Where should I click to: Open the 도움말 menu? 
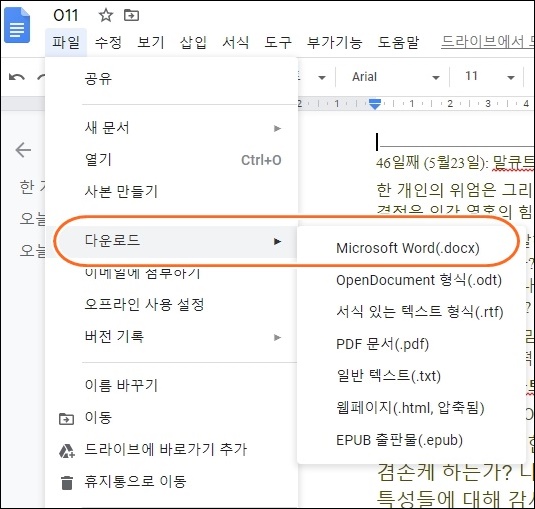click(x=398, y=42)
